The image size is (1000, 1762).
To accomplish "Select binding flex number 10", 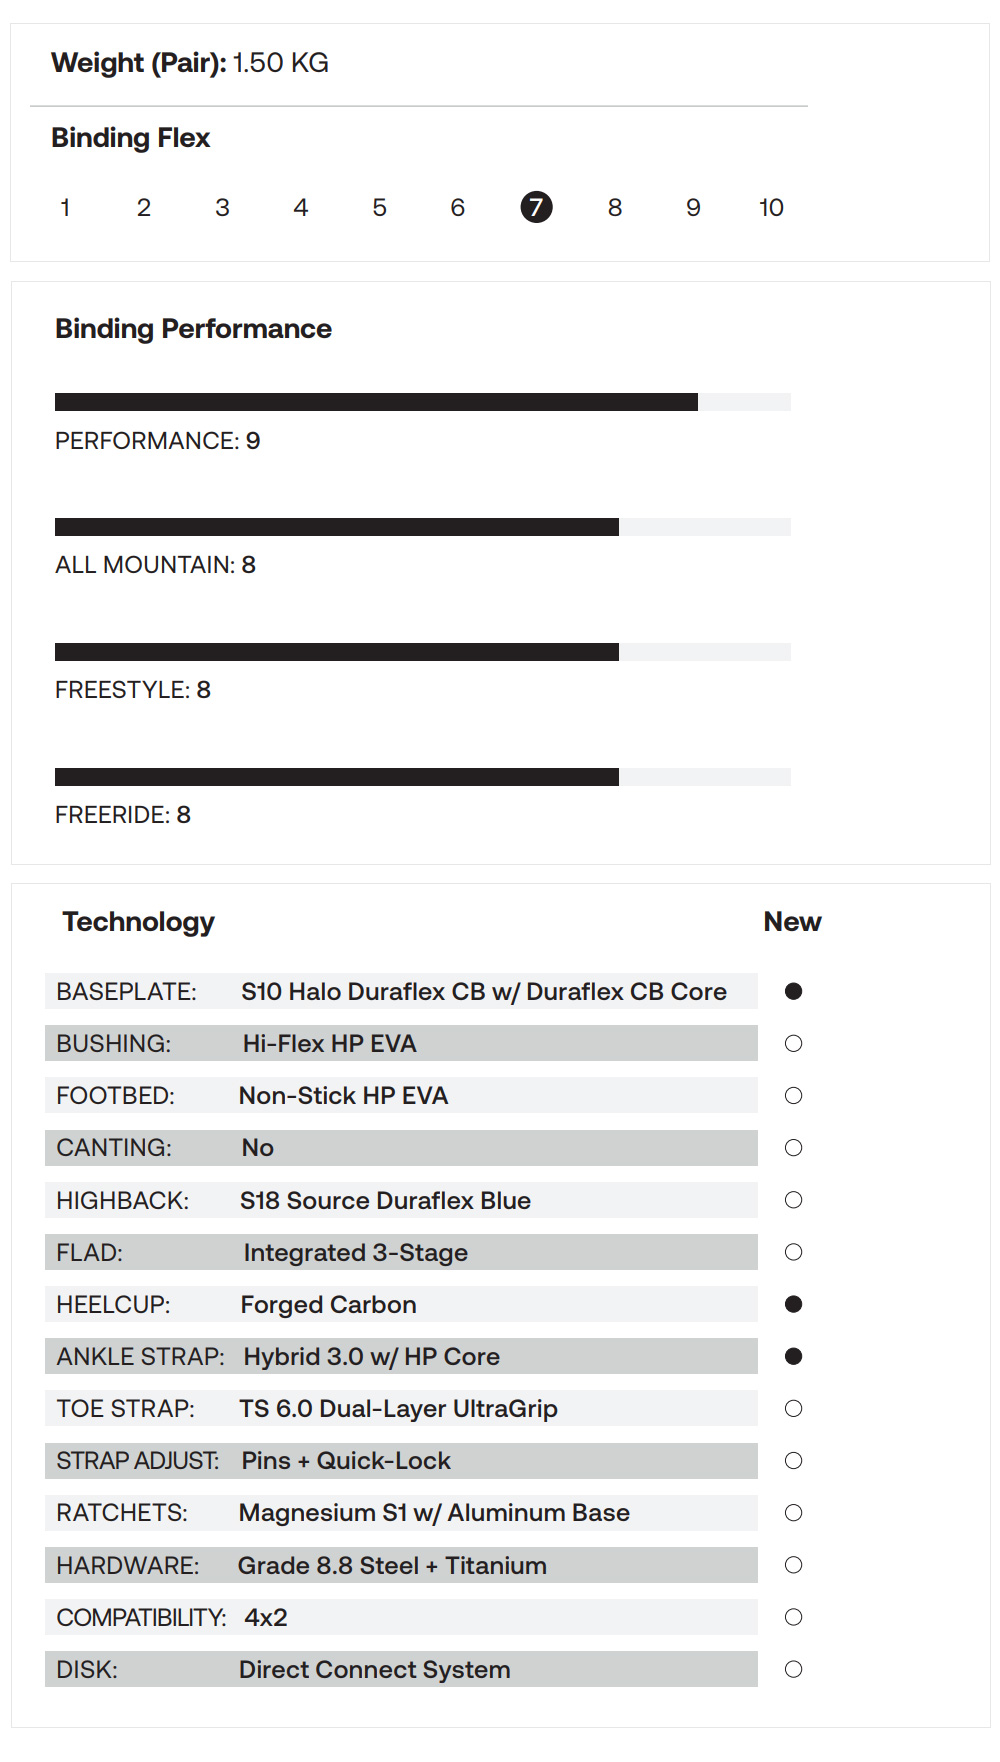I will [x=771, y=207].
